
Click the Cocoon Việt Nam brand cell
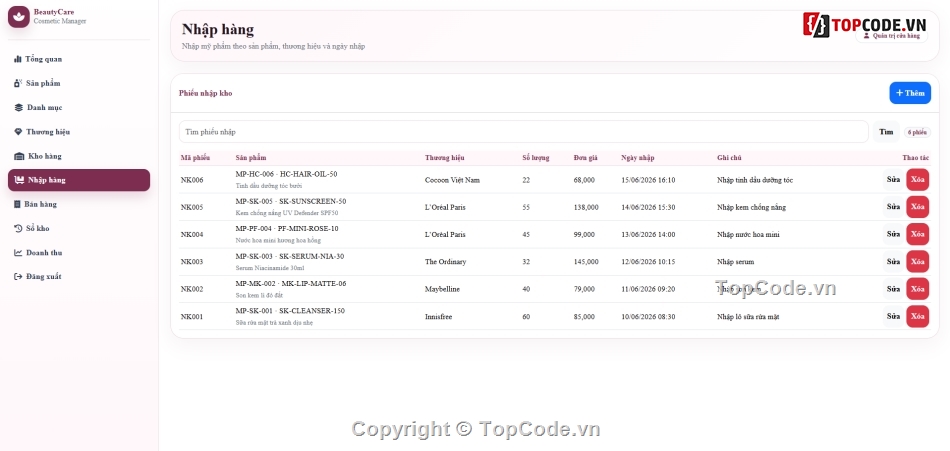tap(452, 180)
